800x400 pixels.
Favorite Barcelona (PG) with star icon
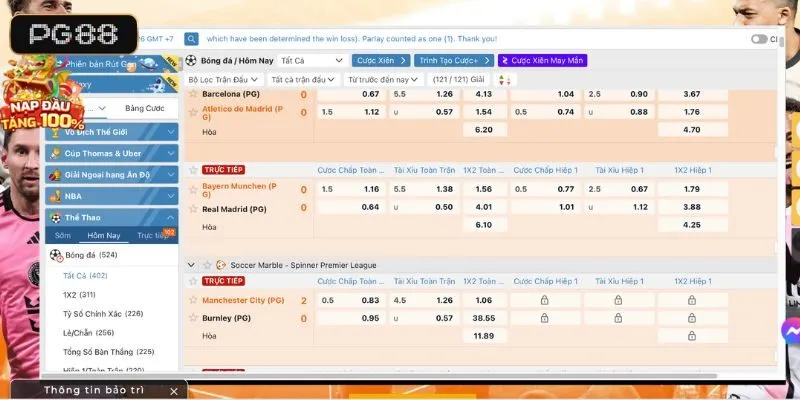(193, 94)
